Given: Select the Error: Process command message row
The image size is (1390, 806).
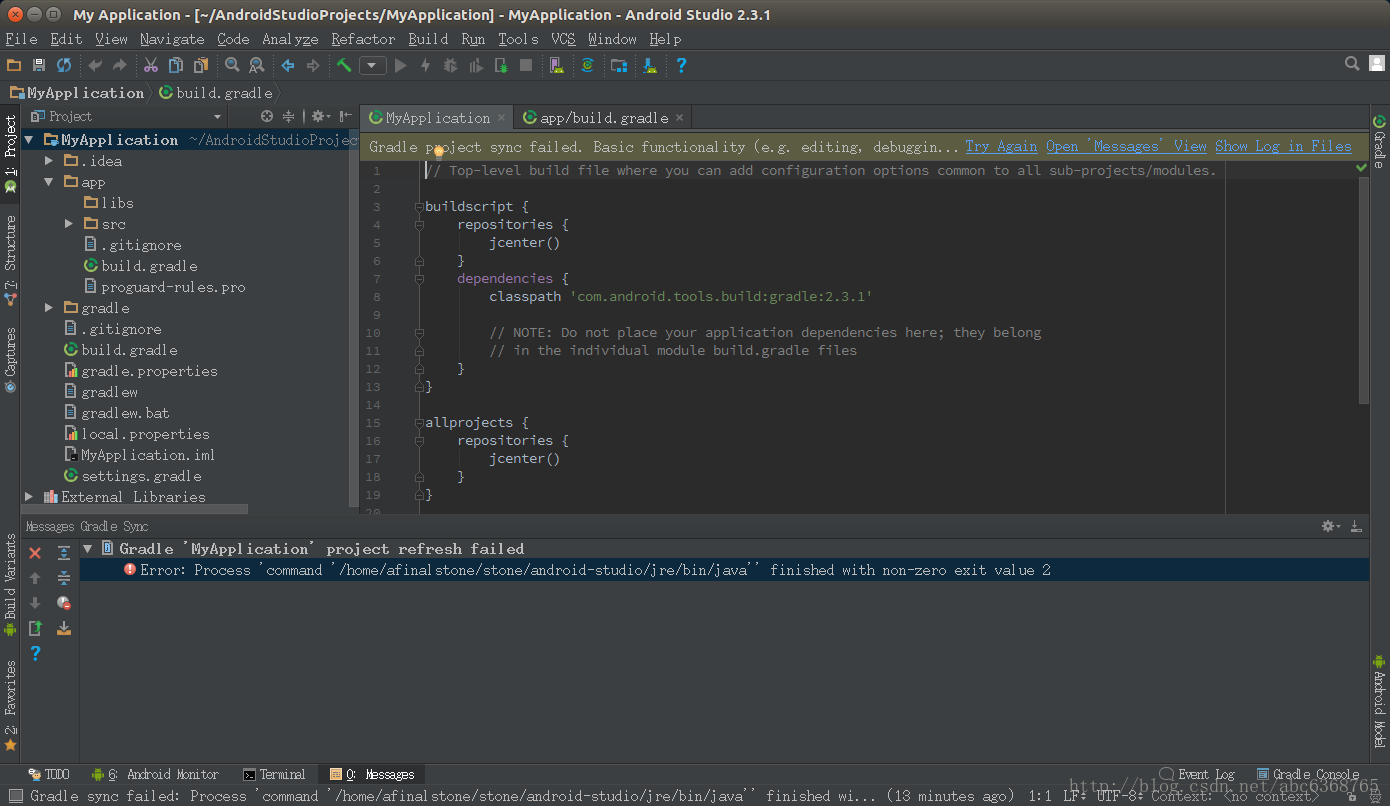Looking at the screenshot, I should (723, 570).
